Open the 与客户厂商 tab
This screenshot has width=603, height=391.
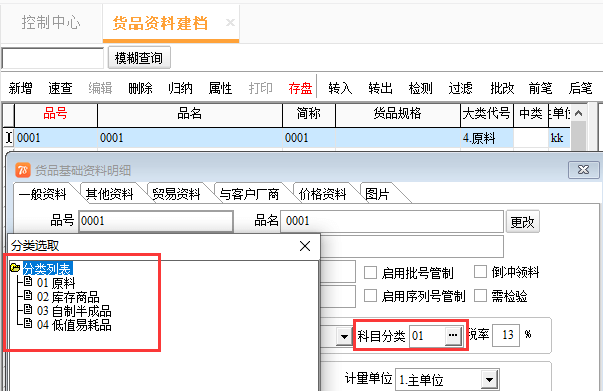(x=249, y=194)
